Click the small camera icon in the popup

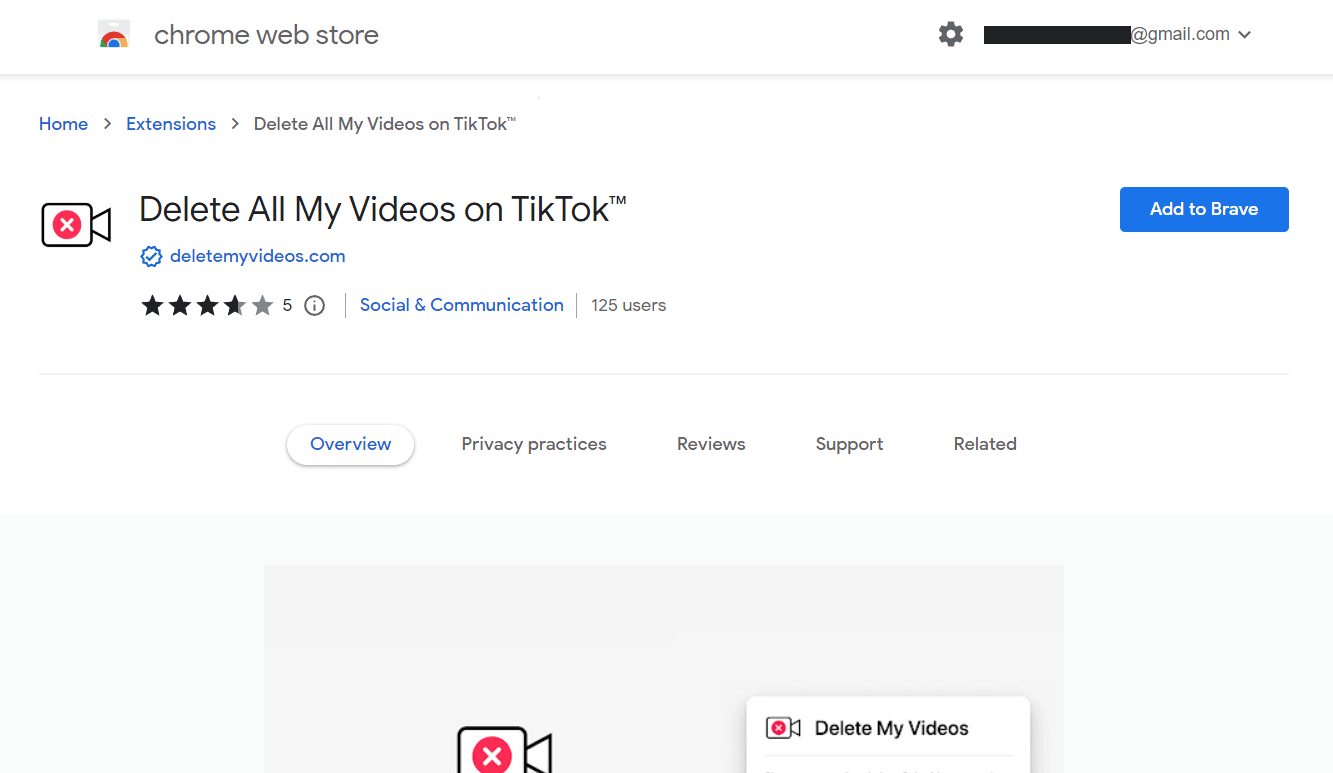783,728
